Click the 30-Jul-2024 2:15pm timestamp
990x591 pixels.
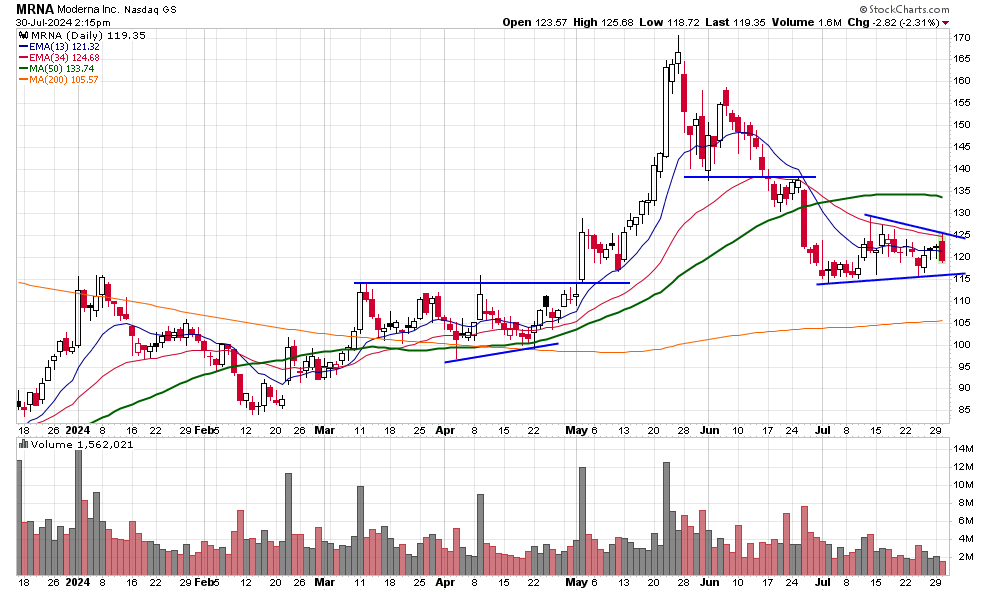[63, 23]
